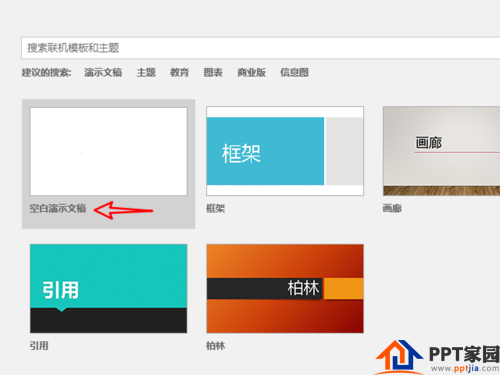Select the blank presentation thumbnail

(x=109, y=151)
